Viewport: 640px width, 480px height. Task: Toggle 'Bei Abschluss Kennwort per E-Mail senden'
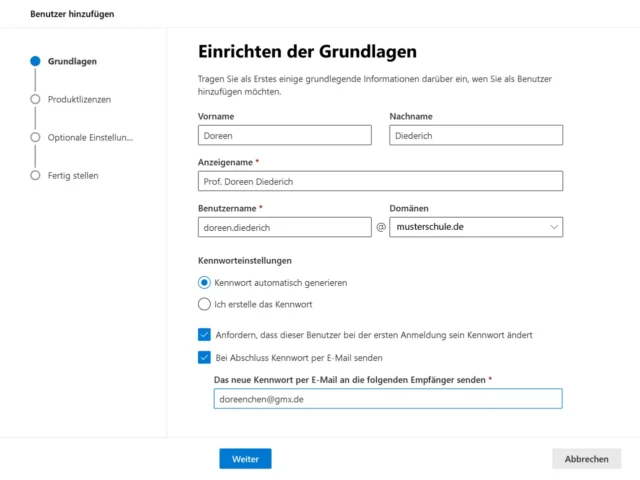click(x=205, y=357)
